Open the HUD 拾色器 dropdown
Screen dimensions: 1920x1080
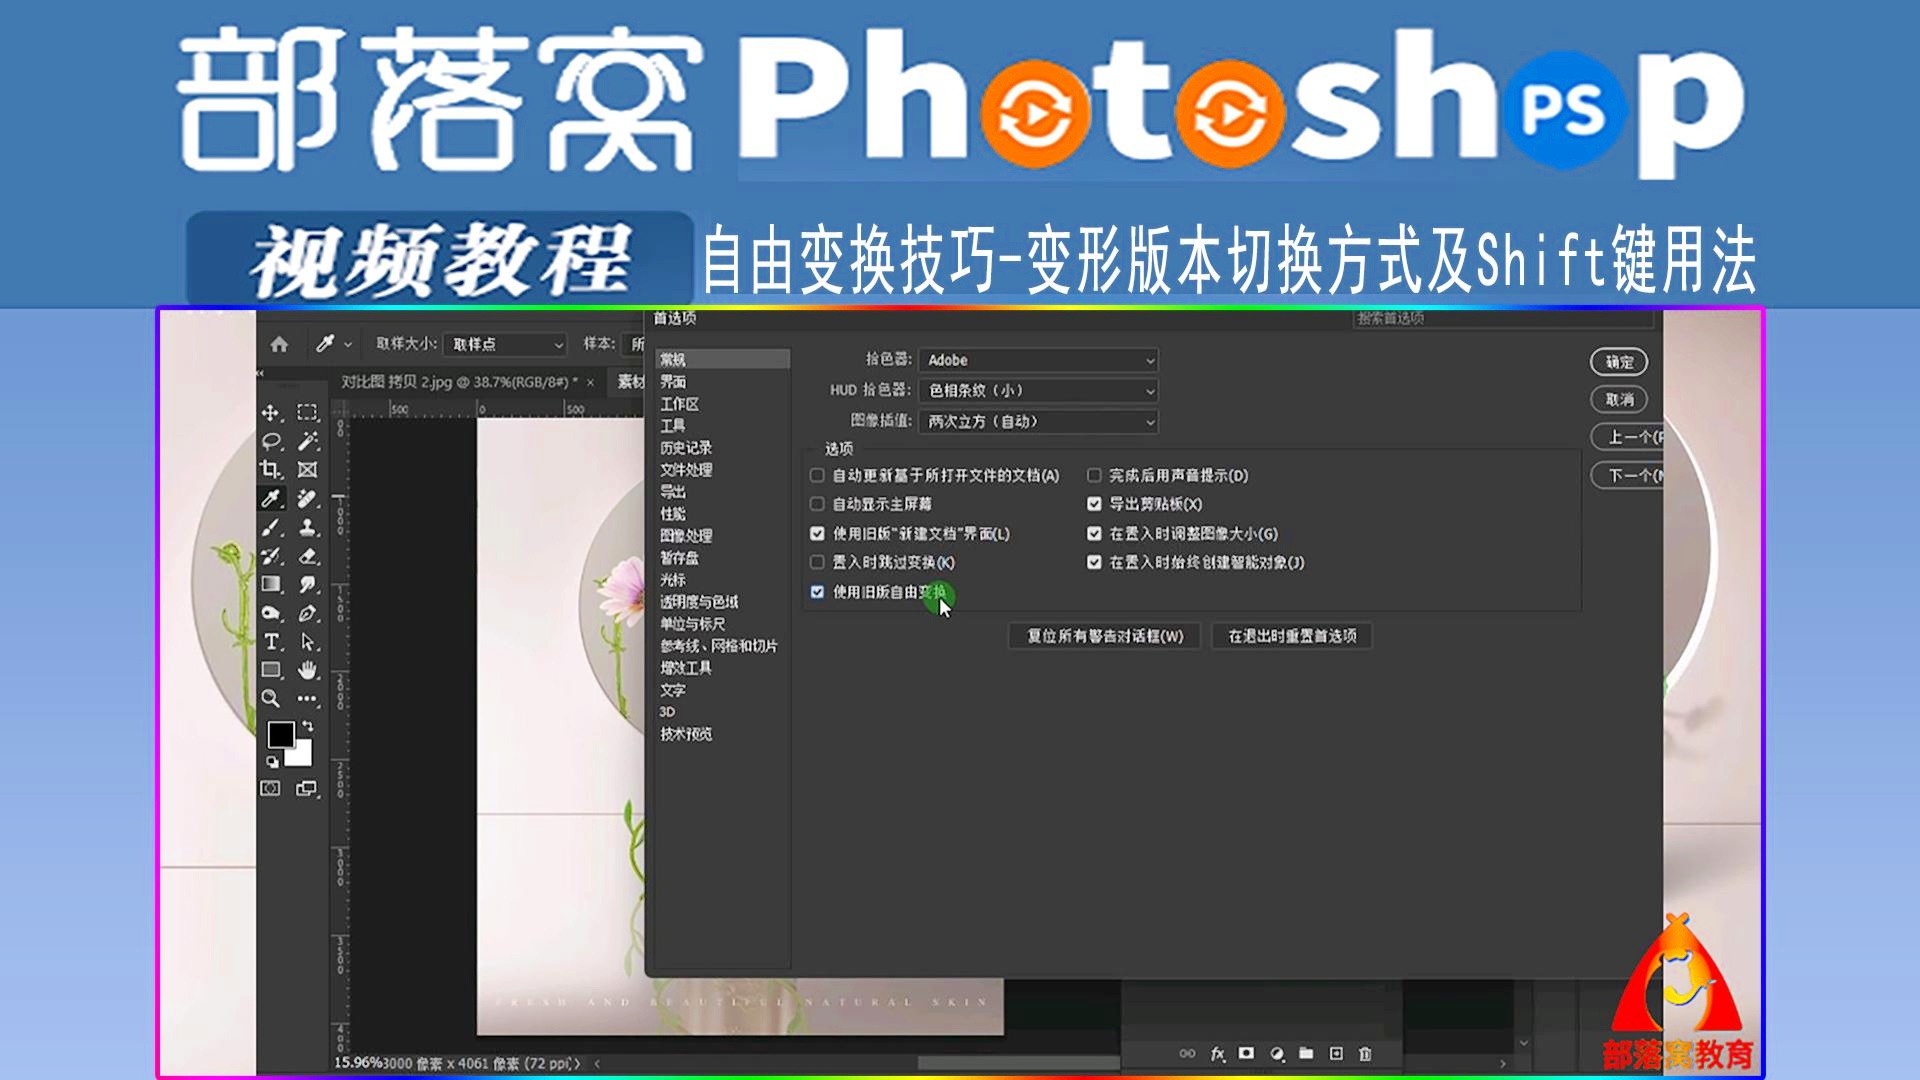click(1038, 391)
